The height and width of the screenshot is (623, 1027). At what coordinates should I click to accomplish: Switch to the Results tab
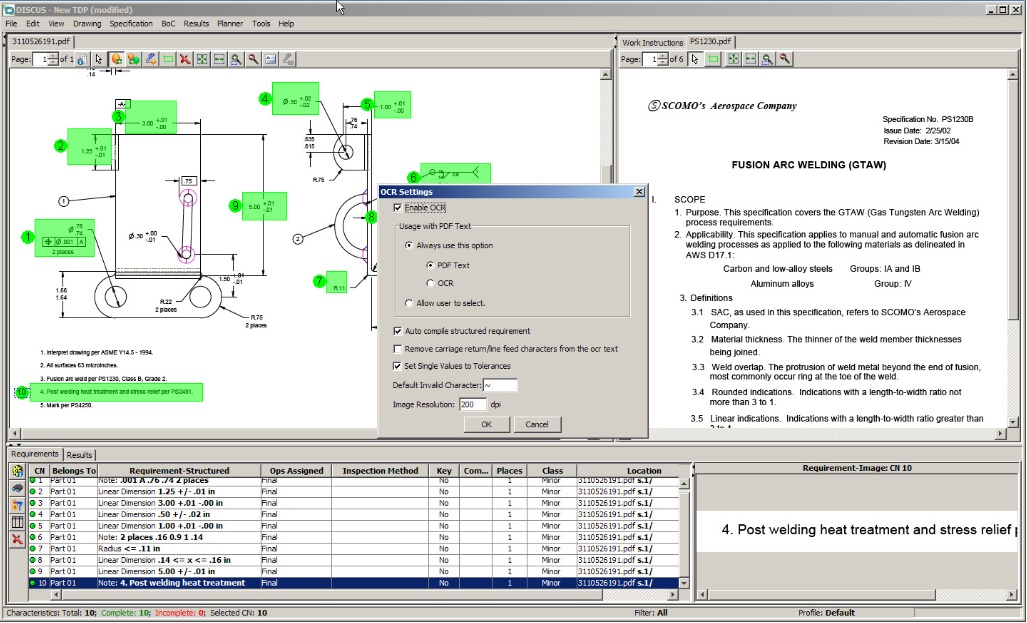pyautogui.click(x=79, y=455)
